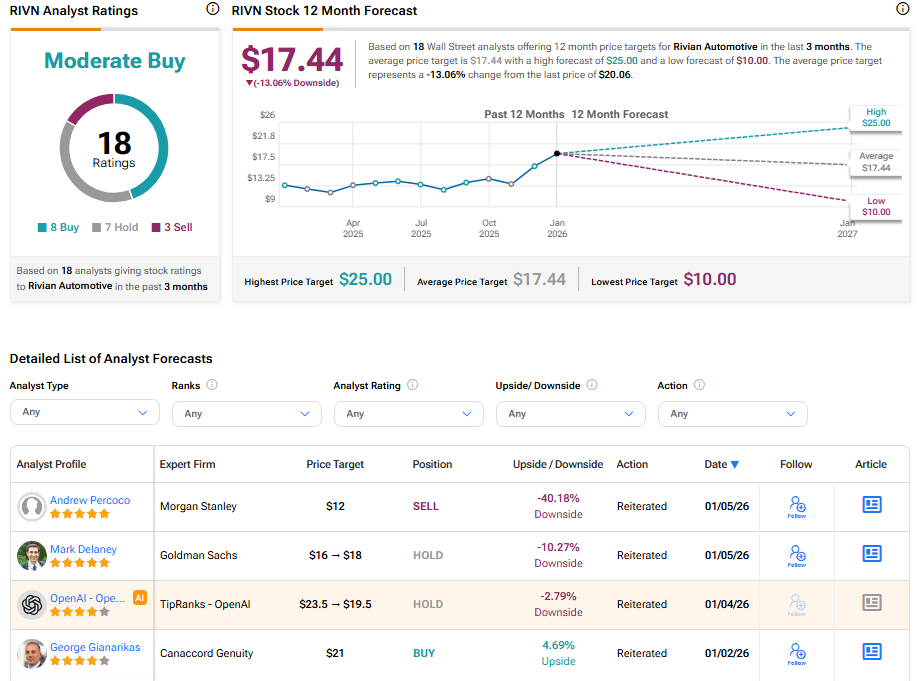
Task: Open Andrew Percoco's analyst profile link
Action: 90,500
